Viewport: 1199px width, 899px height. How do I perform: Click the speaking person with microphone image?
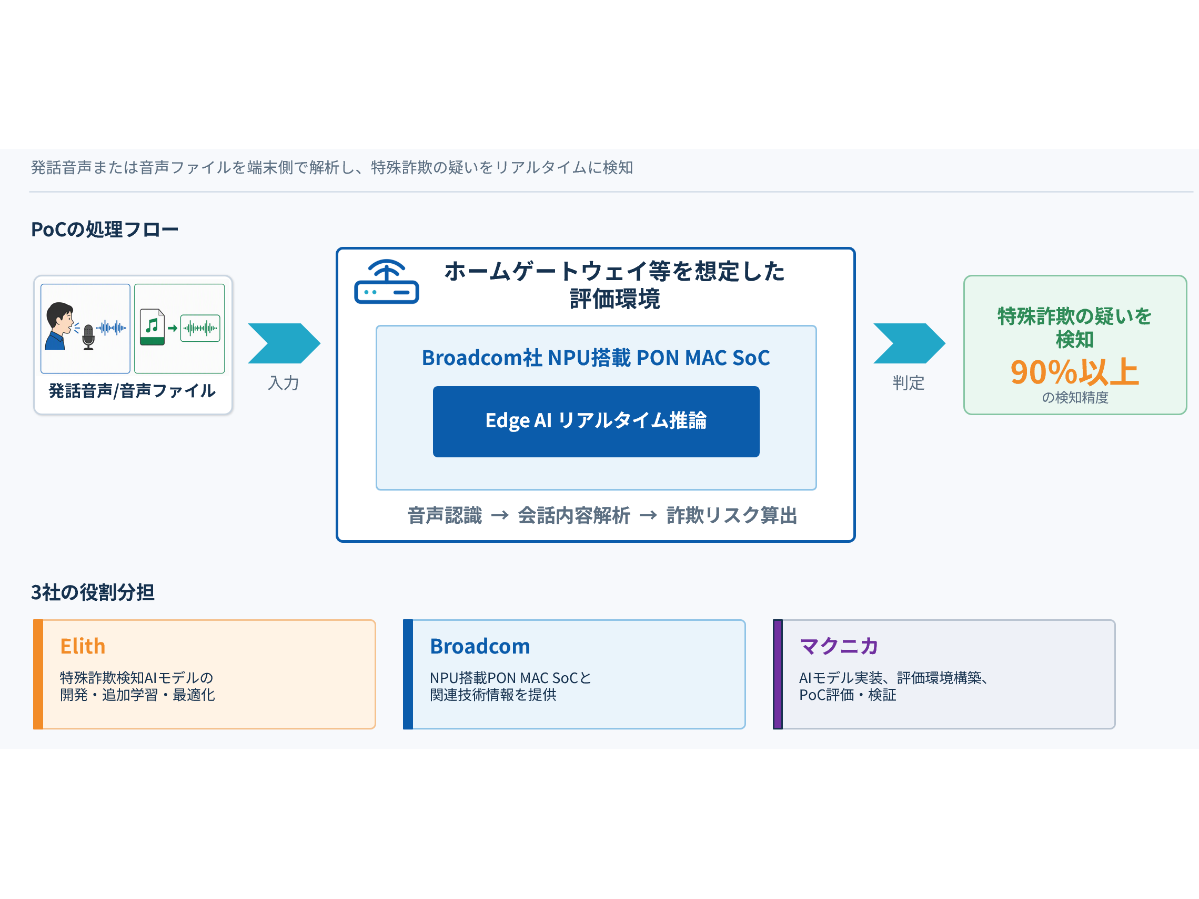coord(86,329)
